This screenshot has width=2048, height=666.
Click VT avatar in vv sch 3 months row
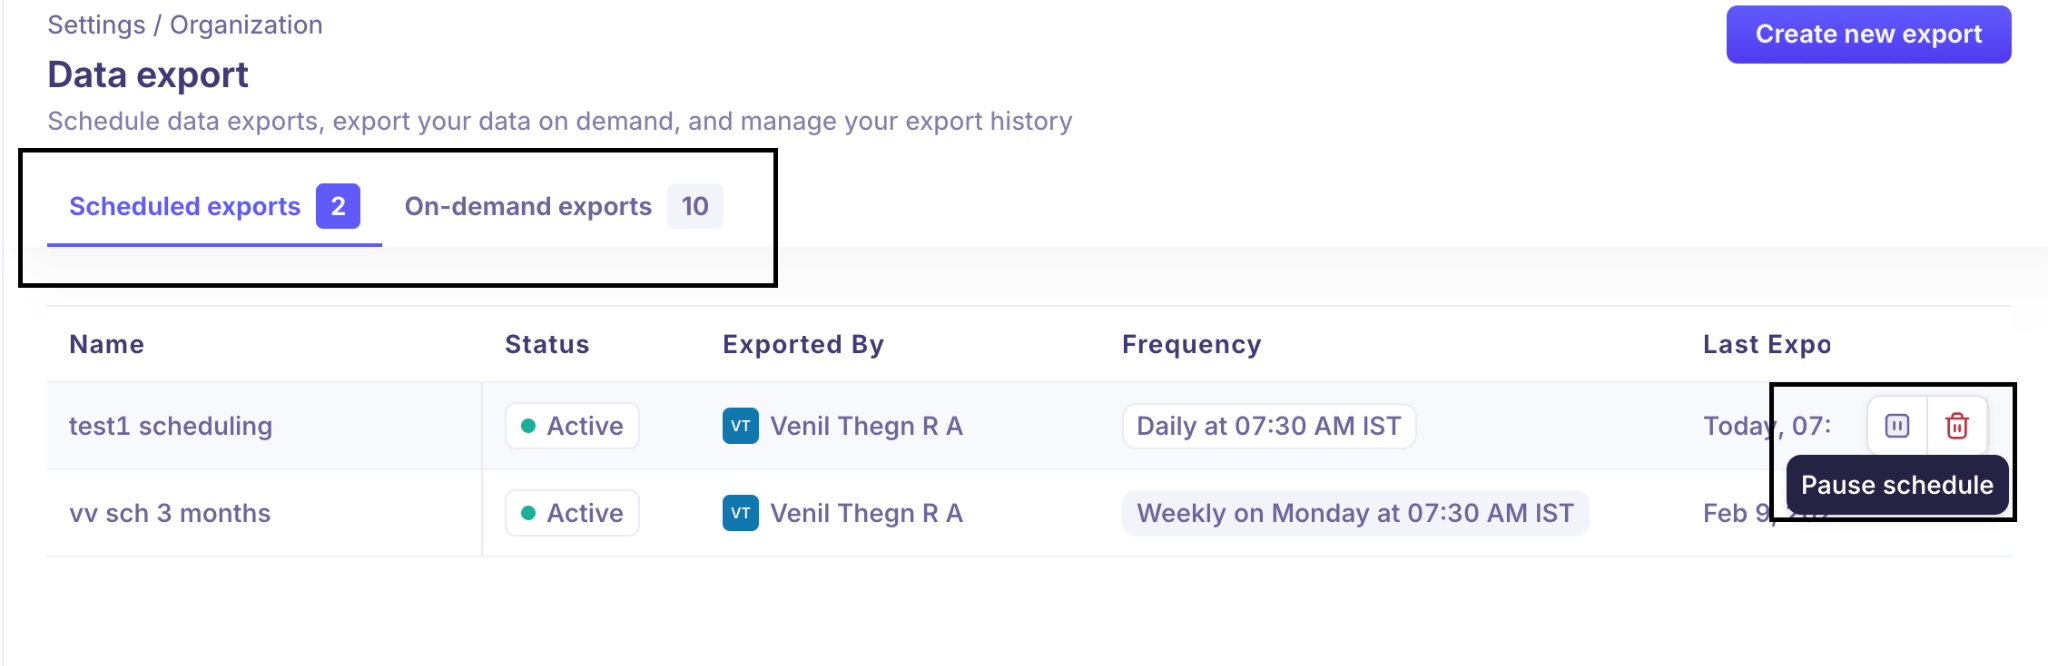coord(740,513)
